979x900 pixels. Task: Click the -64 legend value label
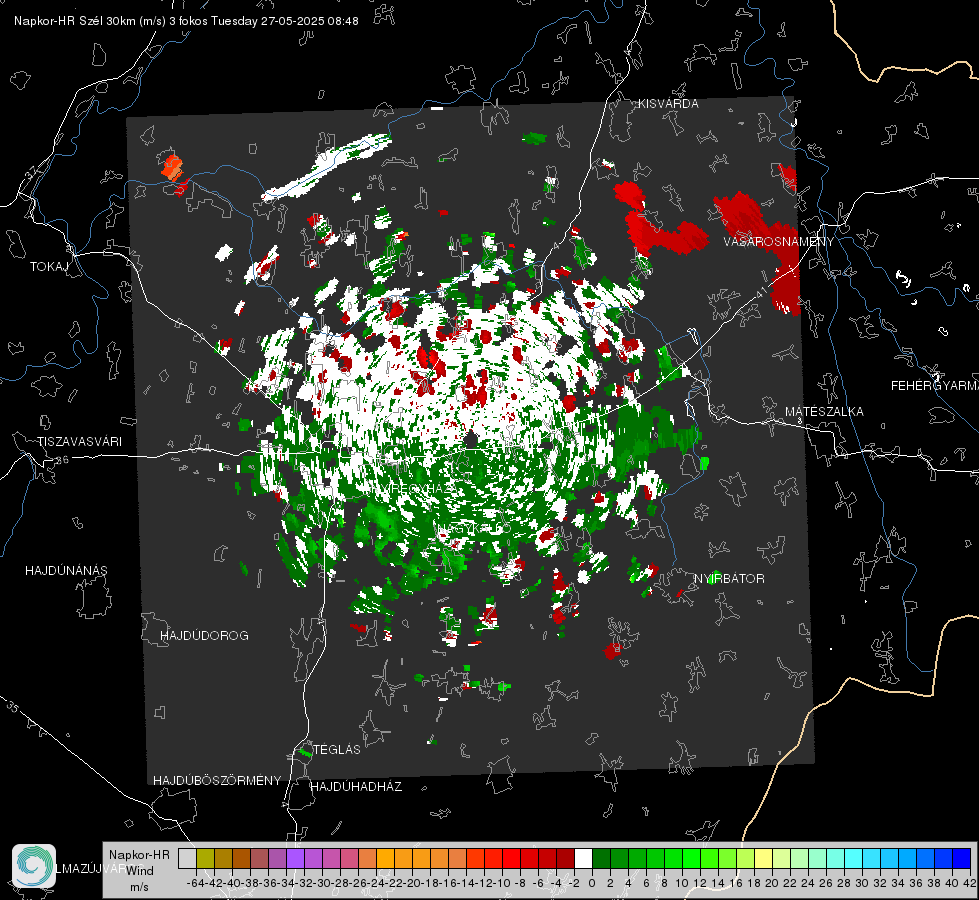click(x=195, y=883)
